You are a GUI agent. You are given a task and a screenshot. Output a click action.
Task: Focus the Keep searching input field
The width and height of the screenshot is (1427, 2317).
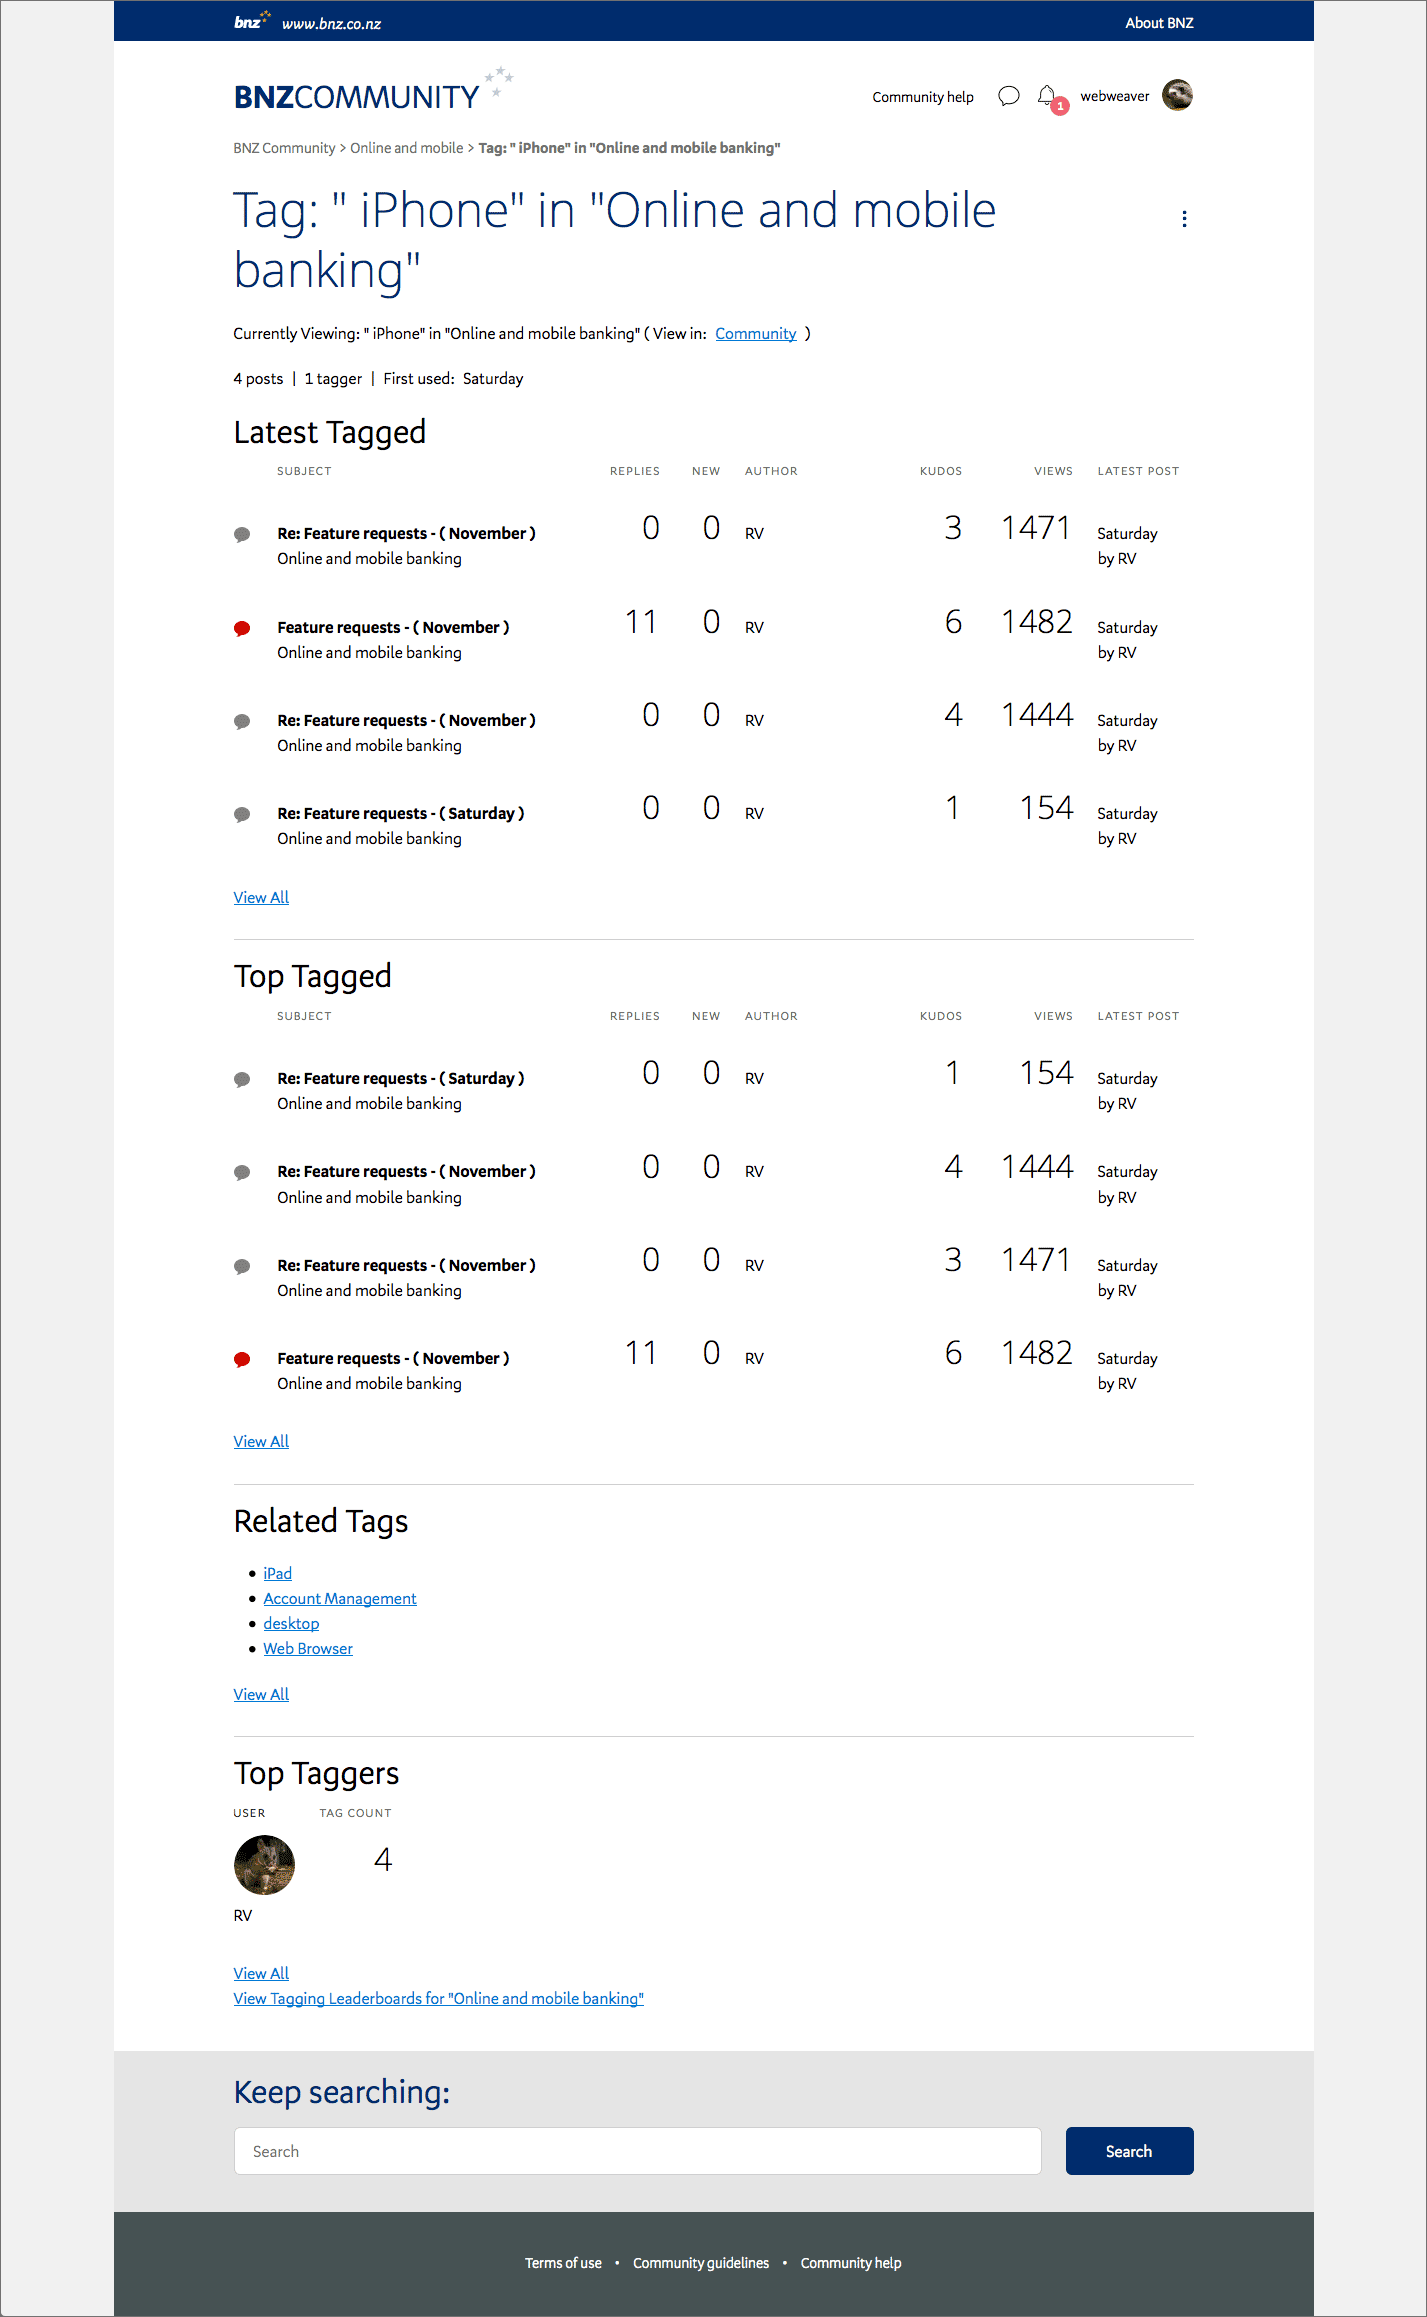pos(637,2152)
